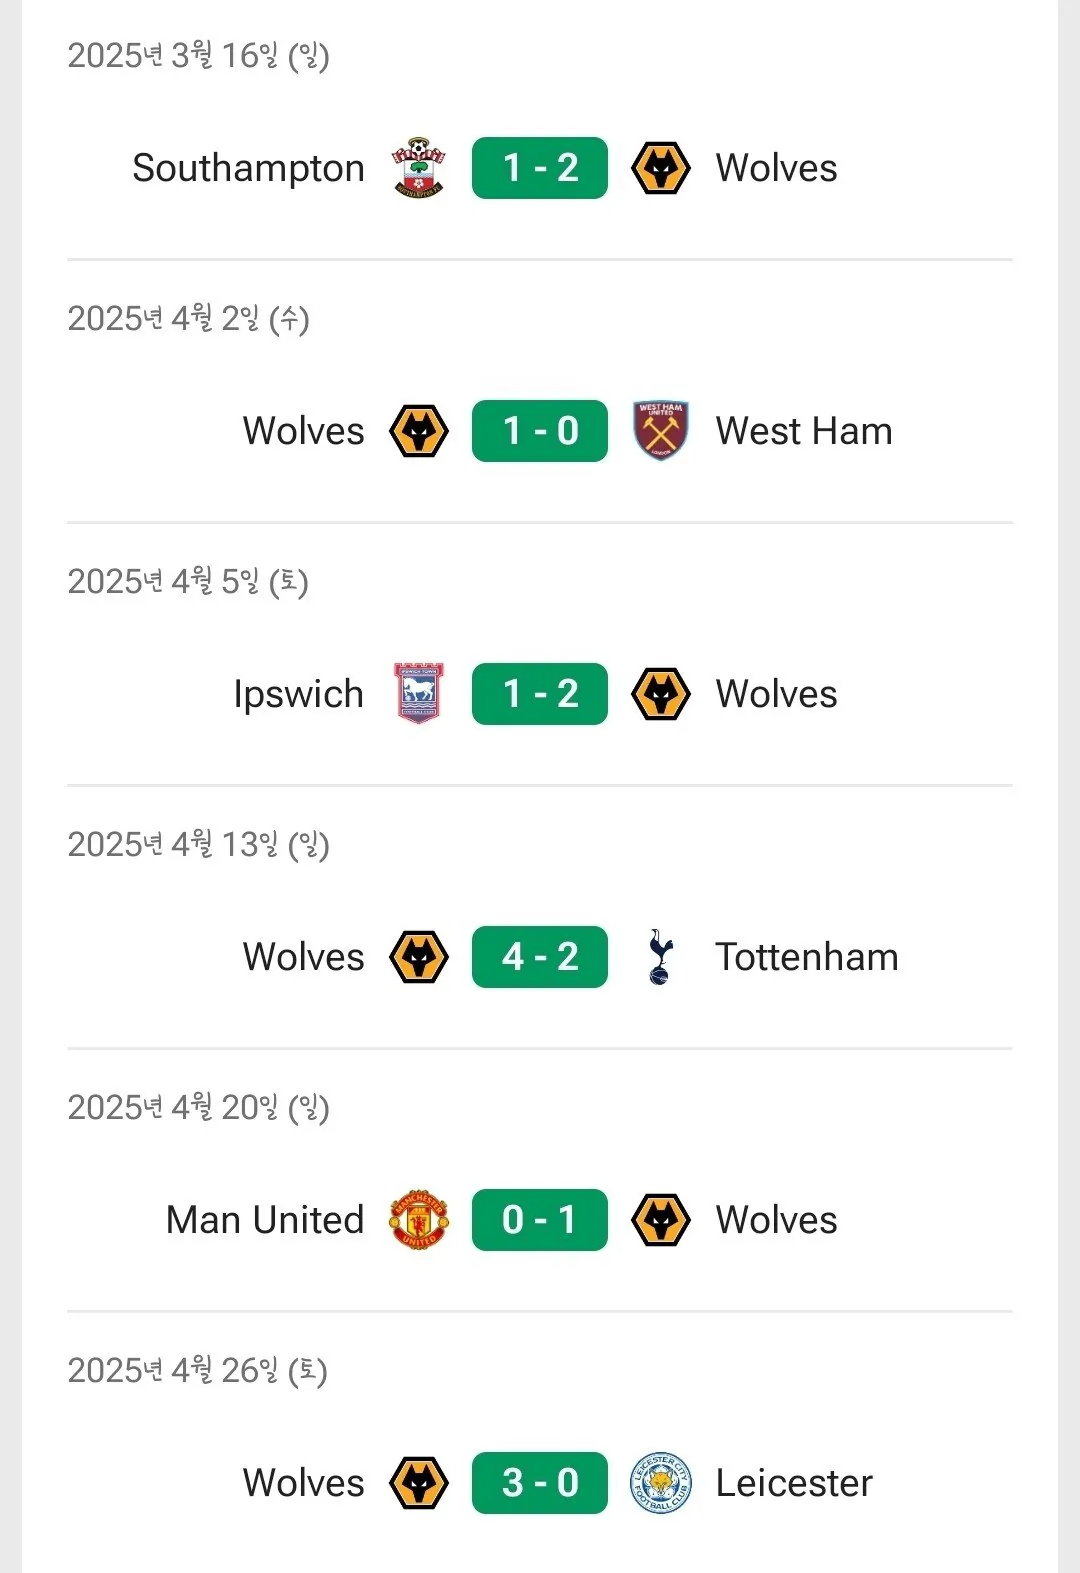Click Wolves crest in Southampton match

click(660, 168)
